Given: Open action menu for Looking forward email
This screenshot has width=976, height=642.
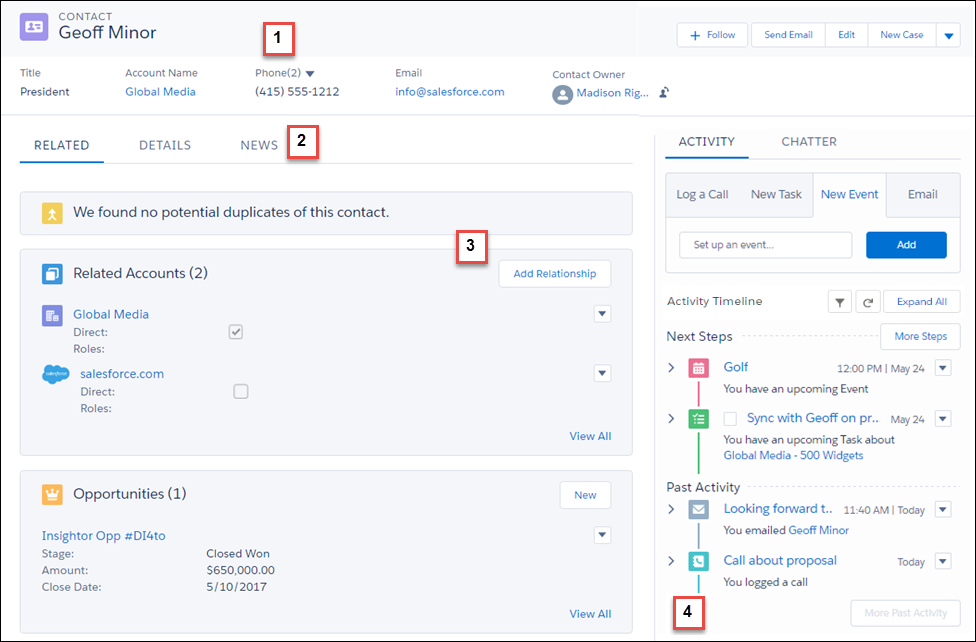Looking at the screenshot, I should coord(943,509).
